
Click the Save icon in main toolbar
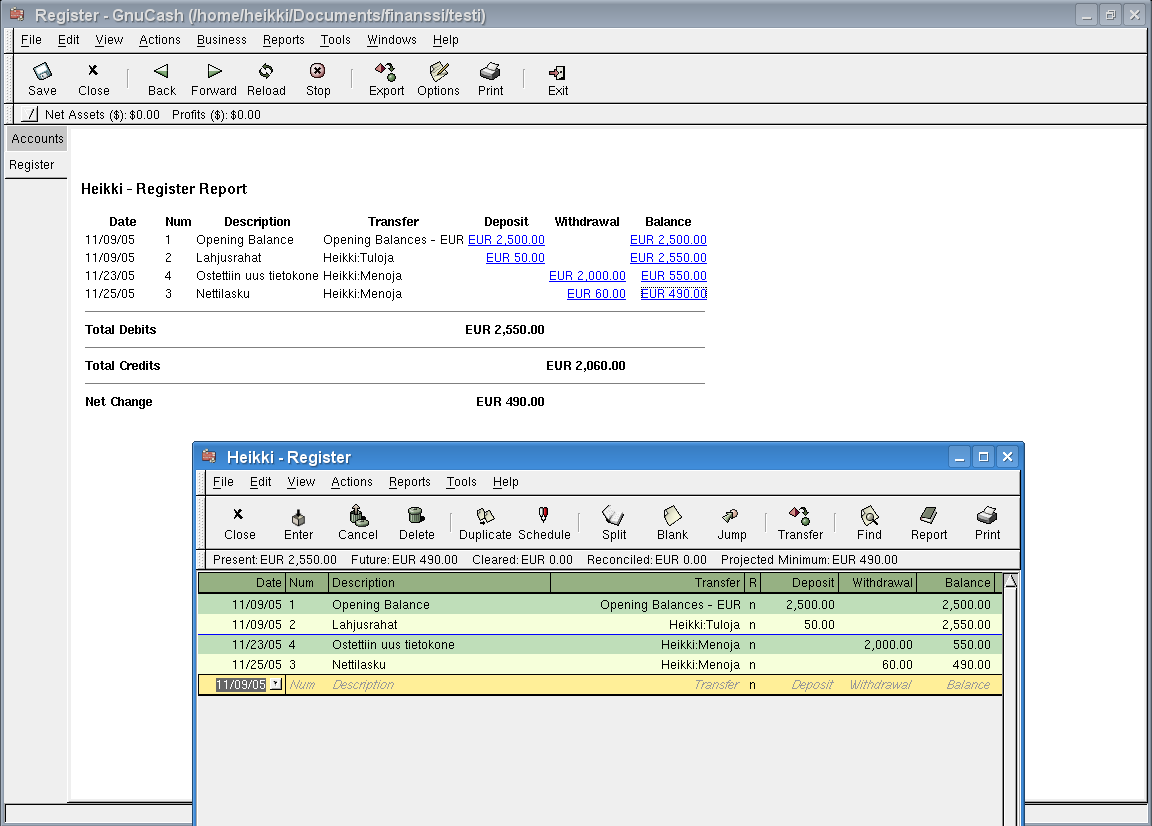[x=42, y=72]
